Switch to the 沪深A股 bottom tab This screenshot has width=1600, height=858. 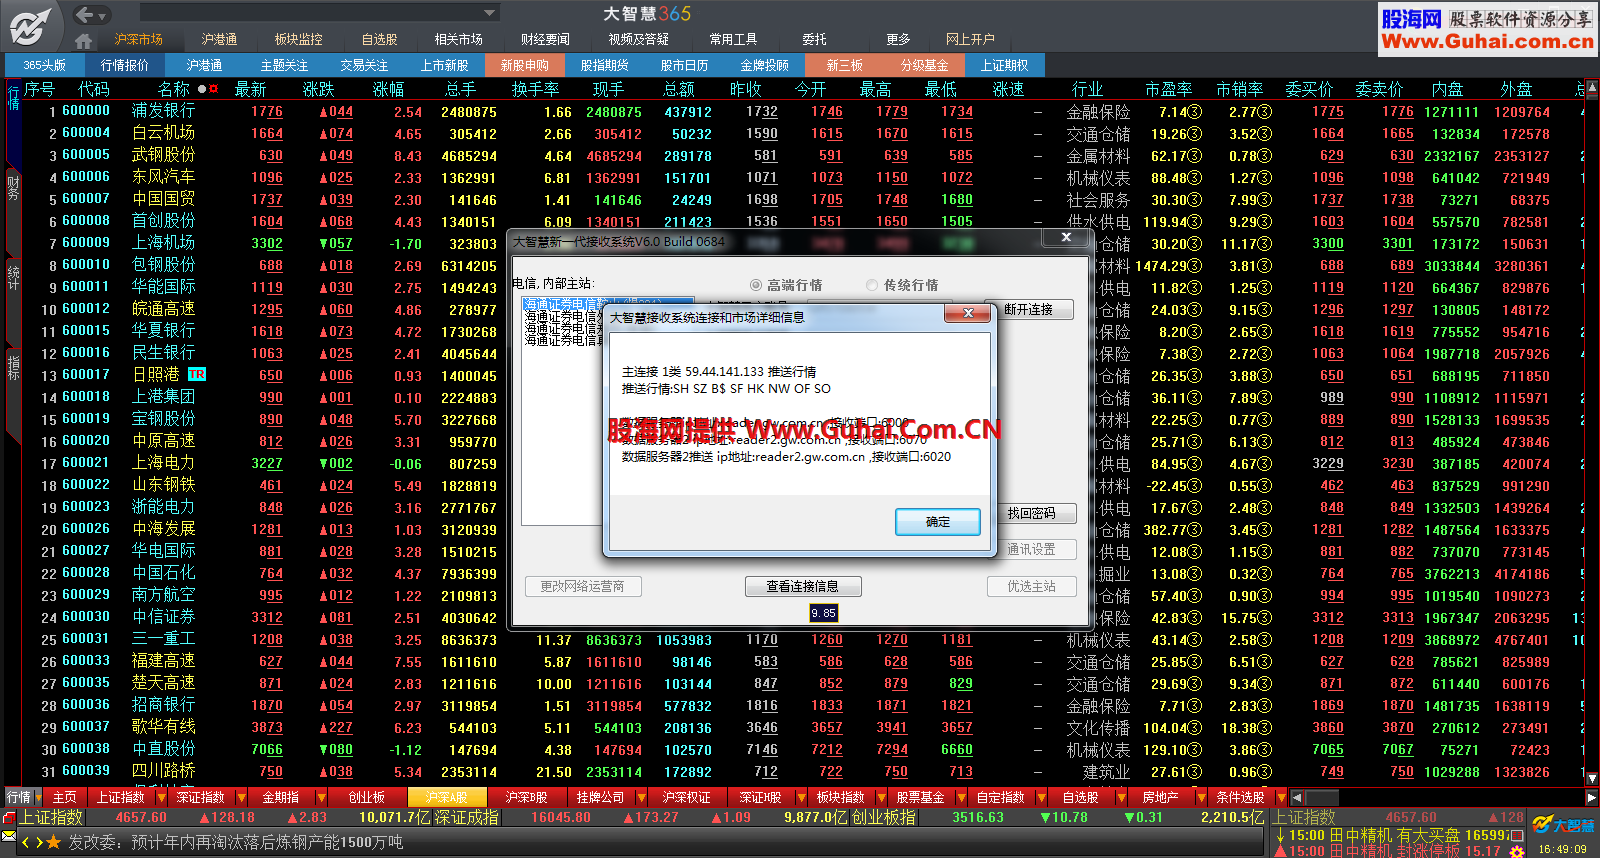pos(446,797)
